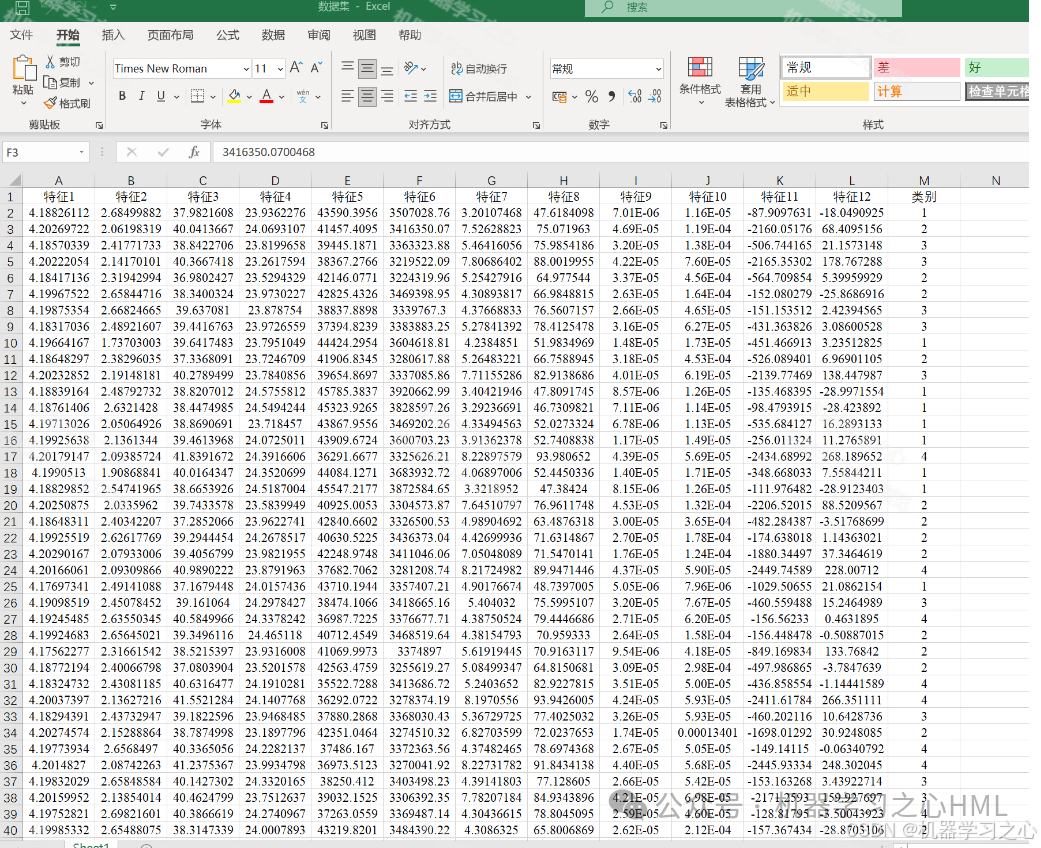Apply the red font color
Image resolution: width=1041 pixels, height=848 pixels.
(267, 96)
